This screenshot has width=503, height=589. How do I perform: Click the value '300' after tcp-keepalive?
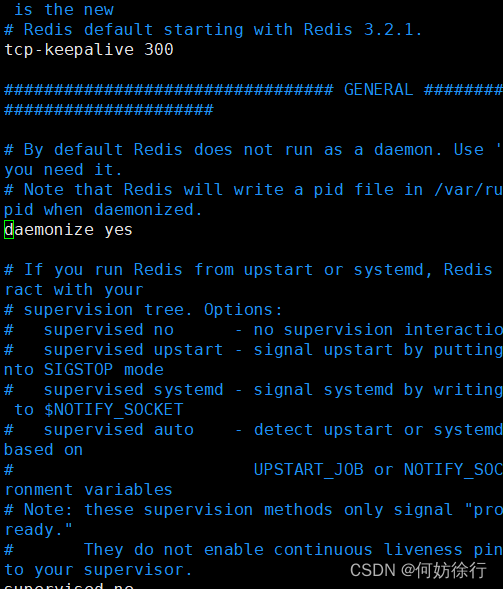click(159, 50)
